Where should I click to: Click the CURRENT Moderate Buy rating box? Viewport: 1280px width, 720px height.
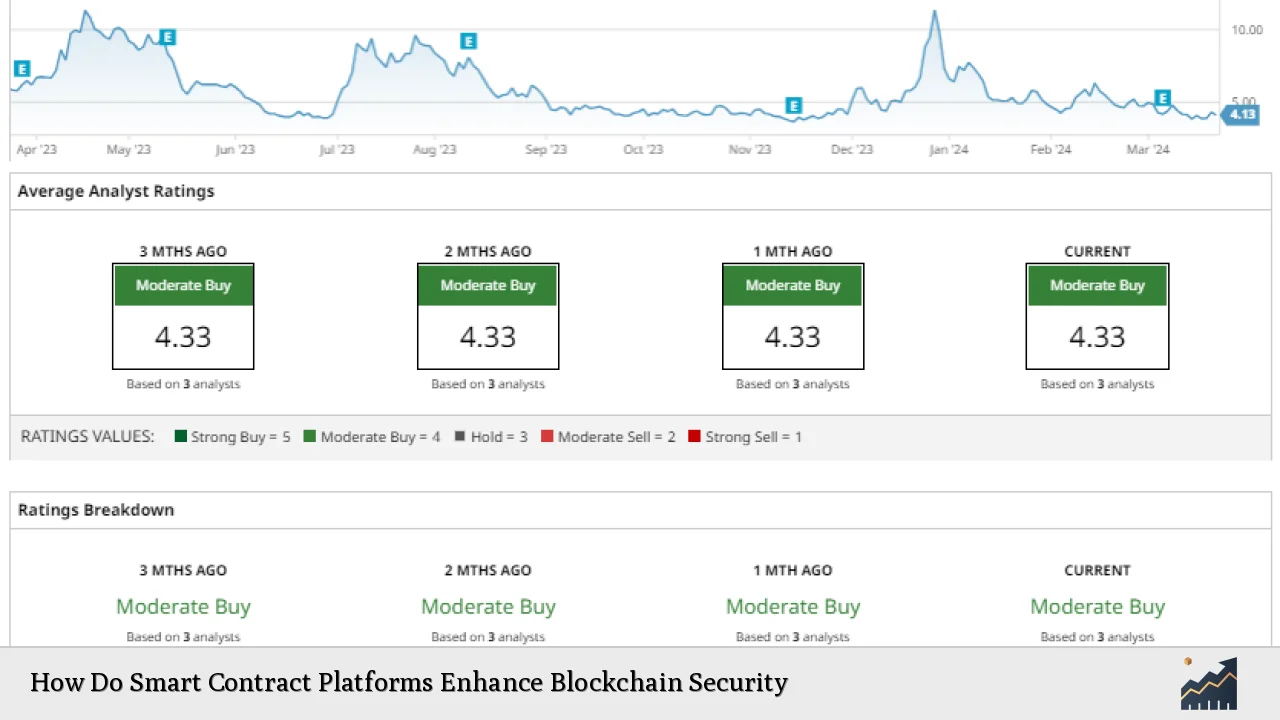click(x=1097, y=316)
